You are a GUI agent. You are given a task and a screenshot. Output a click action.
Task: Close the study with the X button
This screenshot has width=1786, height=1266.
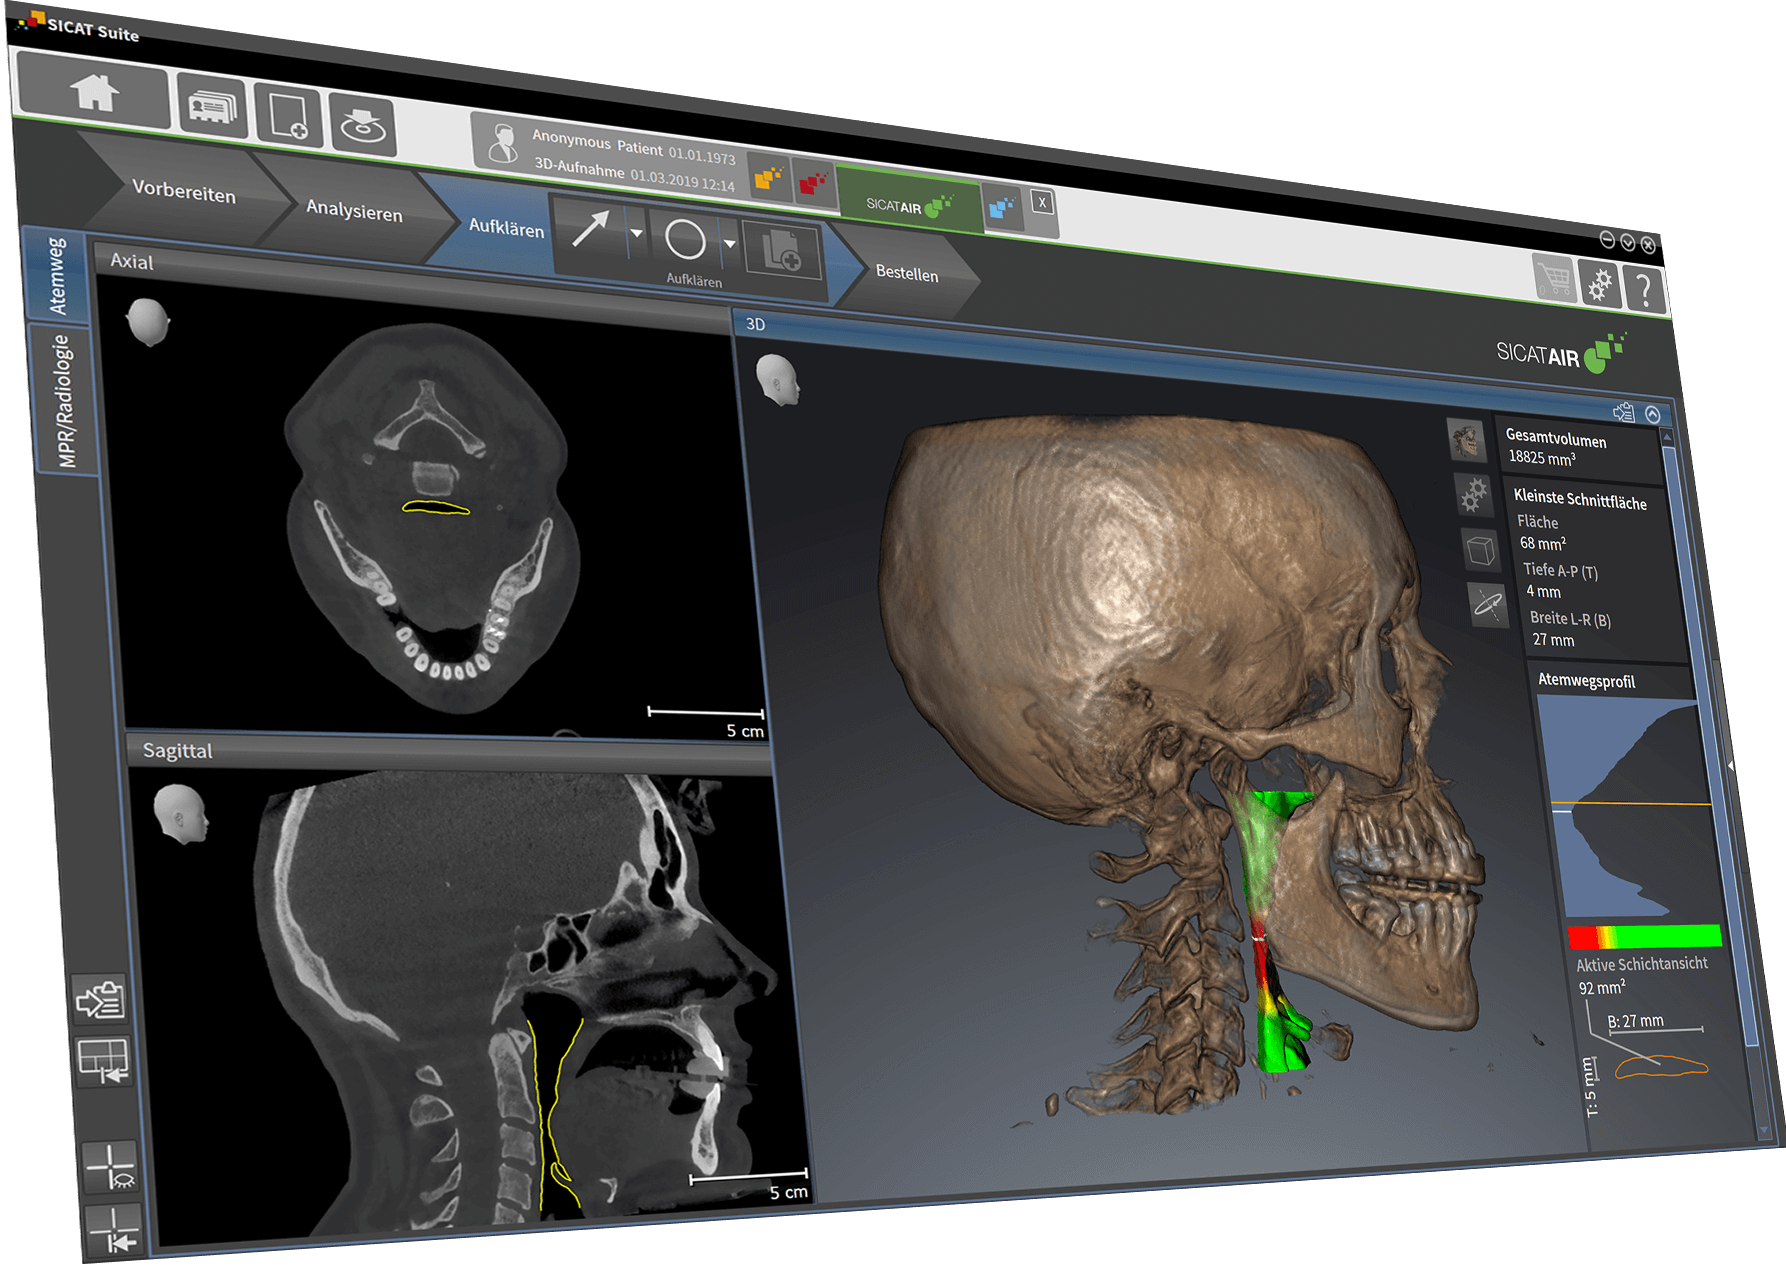[1041, 202]
